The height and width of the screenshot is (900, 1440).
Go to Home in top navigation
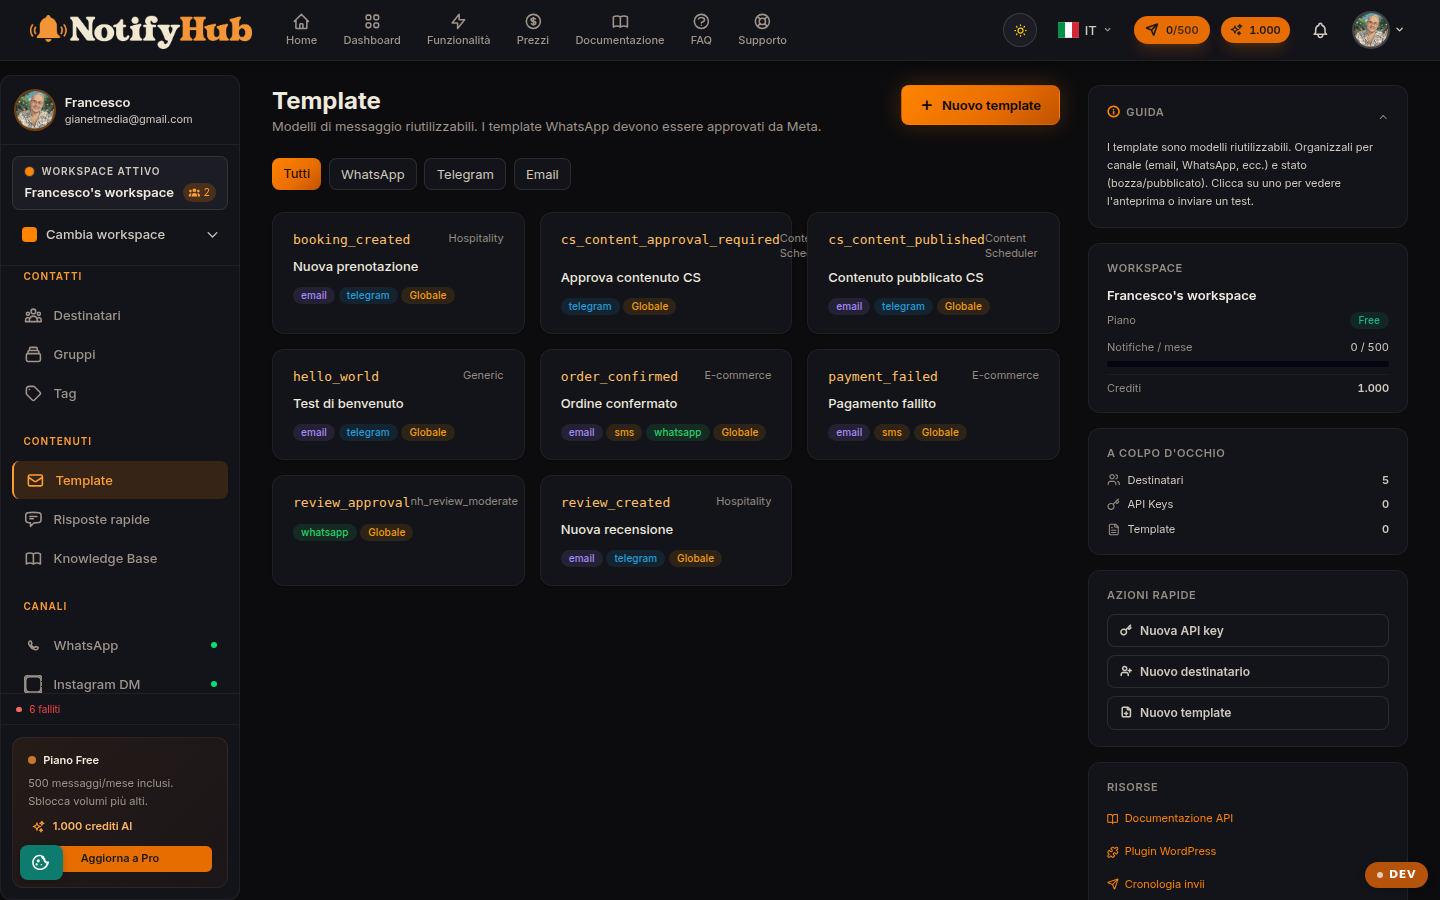[x=301, y=30]
